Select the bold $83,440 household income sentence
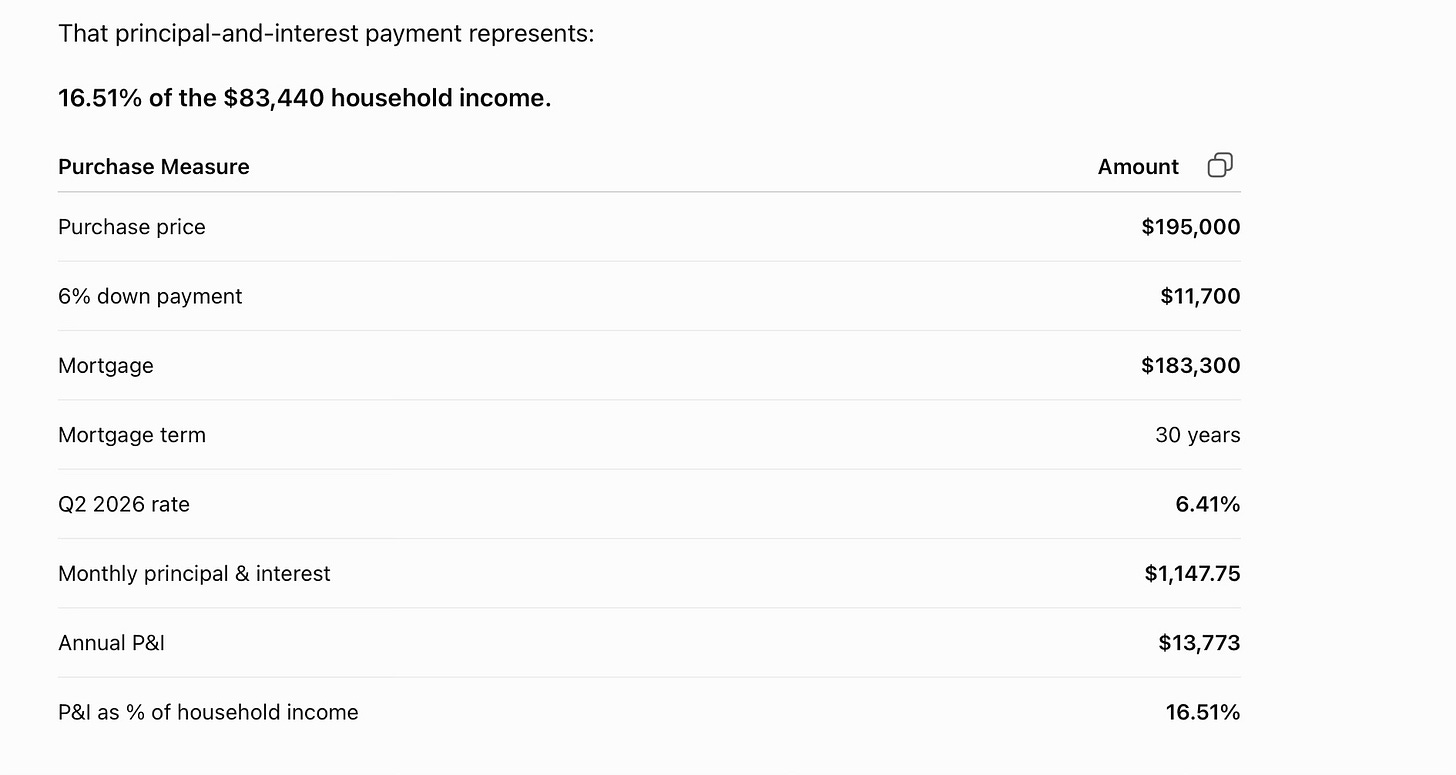Screen dimensions: 1456x775 [305, 98]
